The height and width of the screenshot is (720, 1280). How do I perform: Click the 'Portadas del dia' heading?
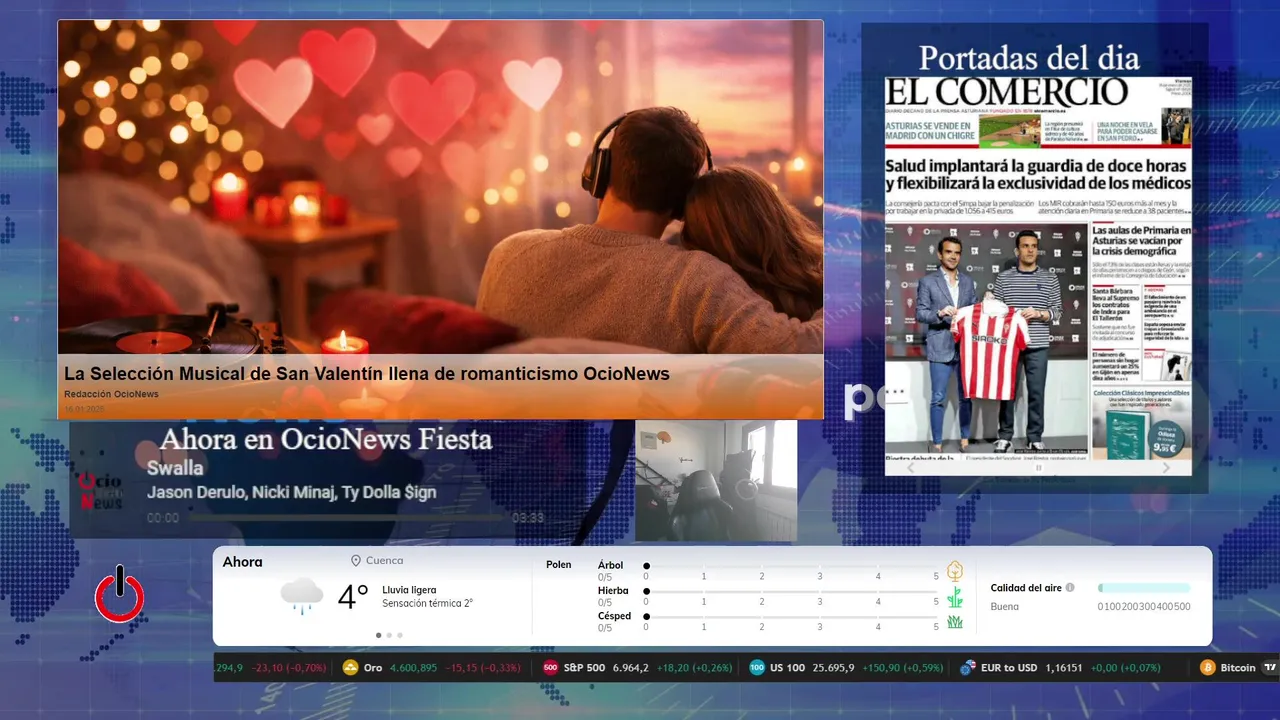pos(1029,56)
